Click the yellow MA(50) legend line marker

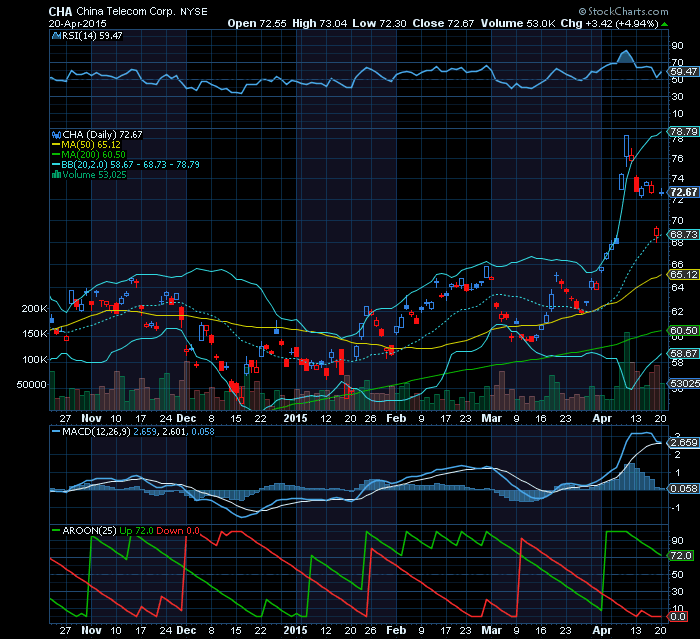56,145
